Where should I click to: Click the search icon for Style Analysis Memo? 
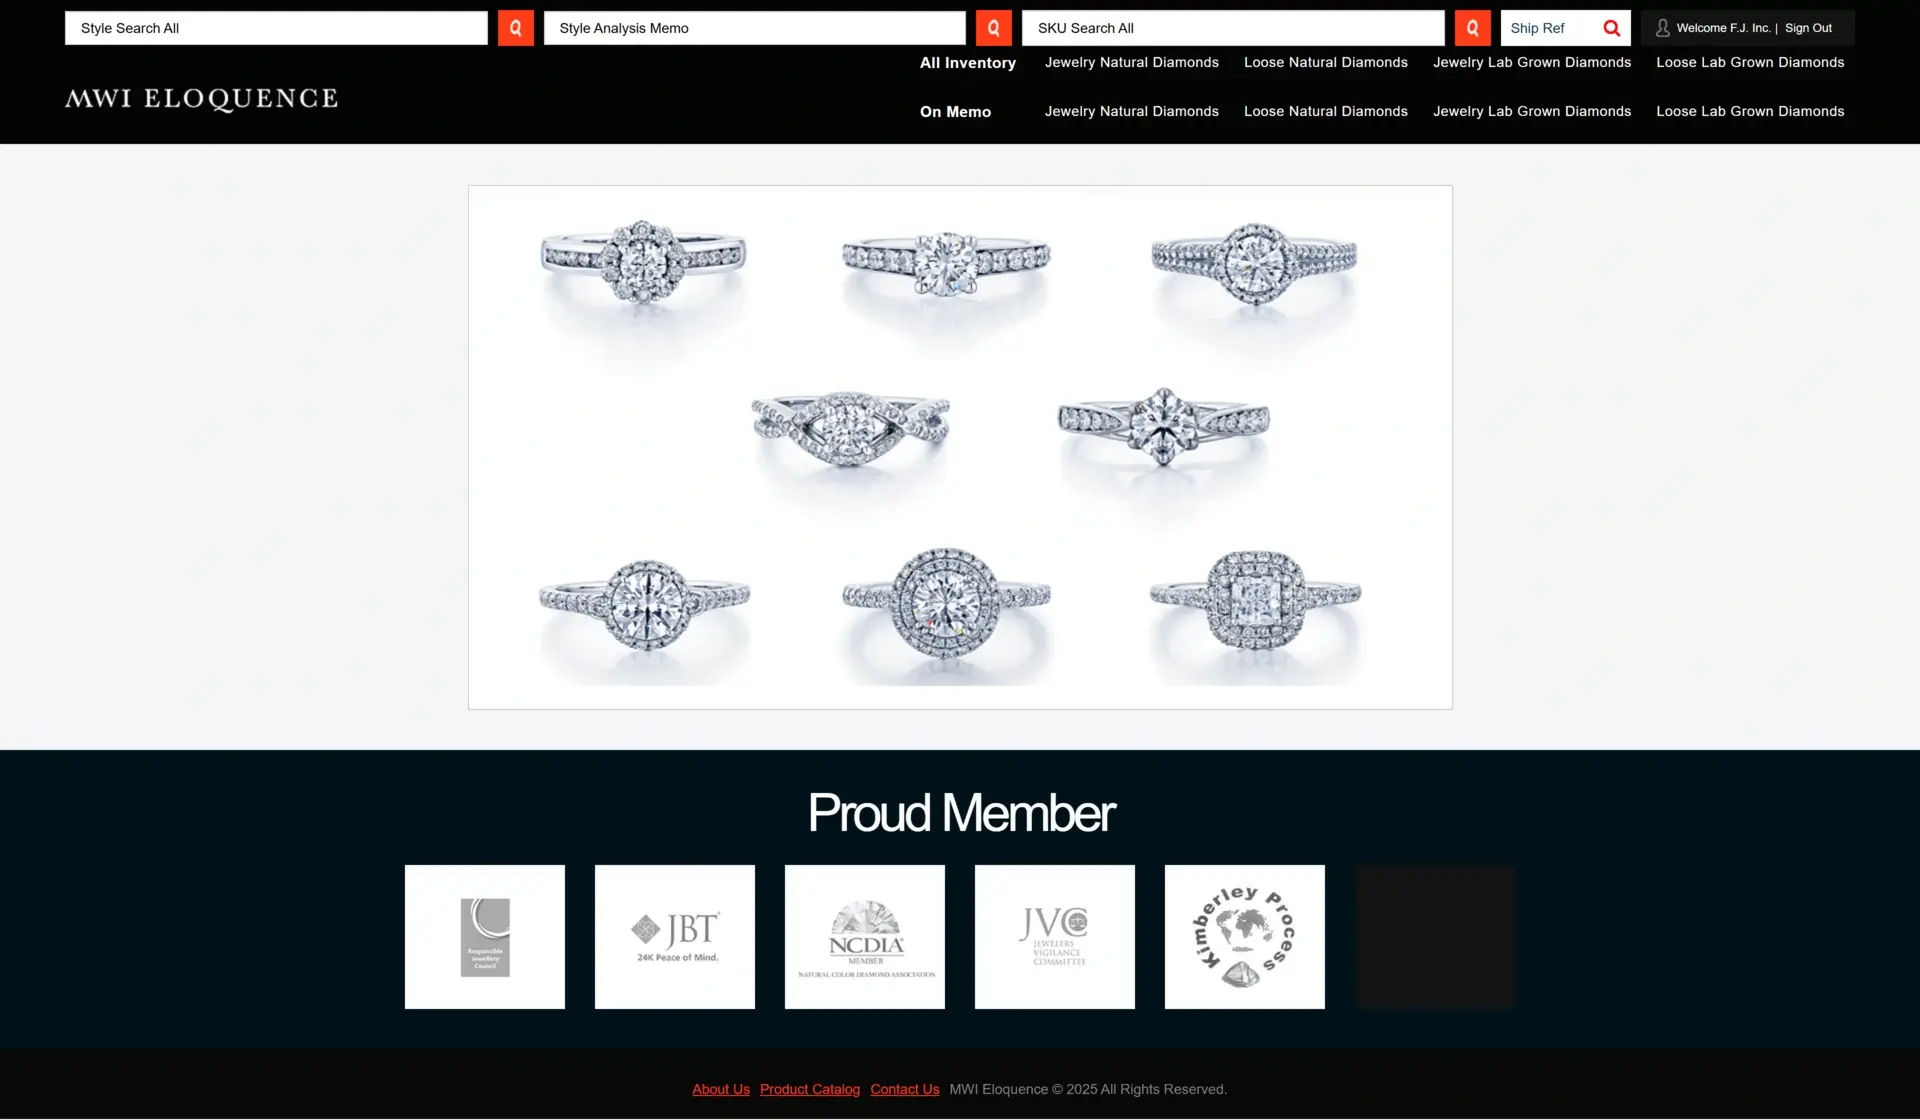click(993, 27)
